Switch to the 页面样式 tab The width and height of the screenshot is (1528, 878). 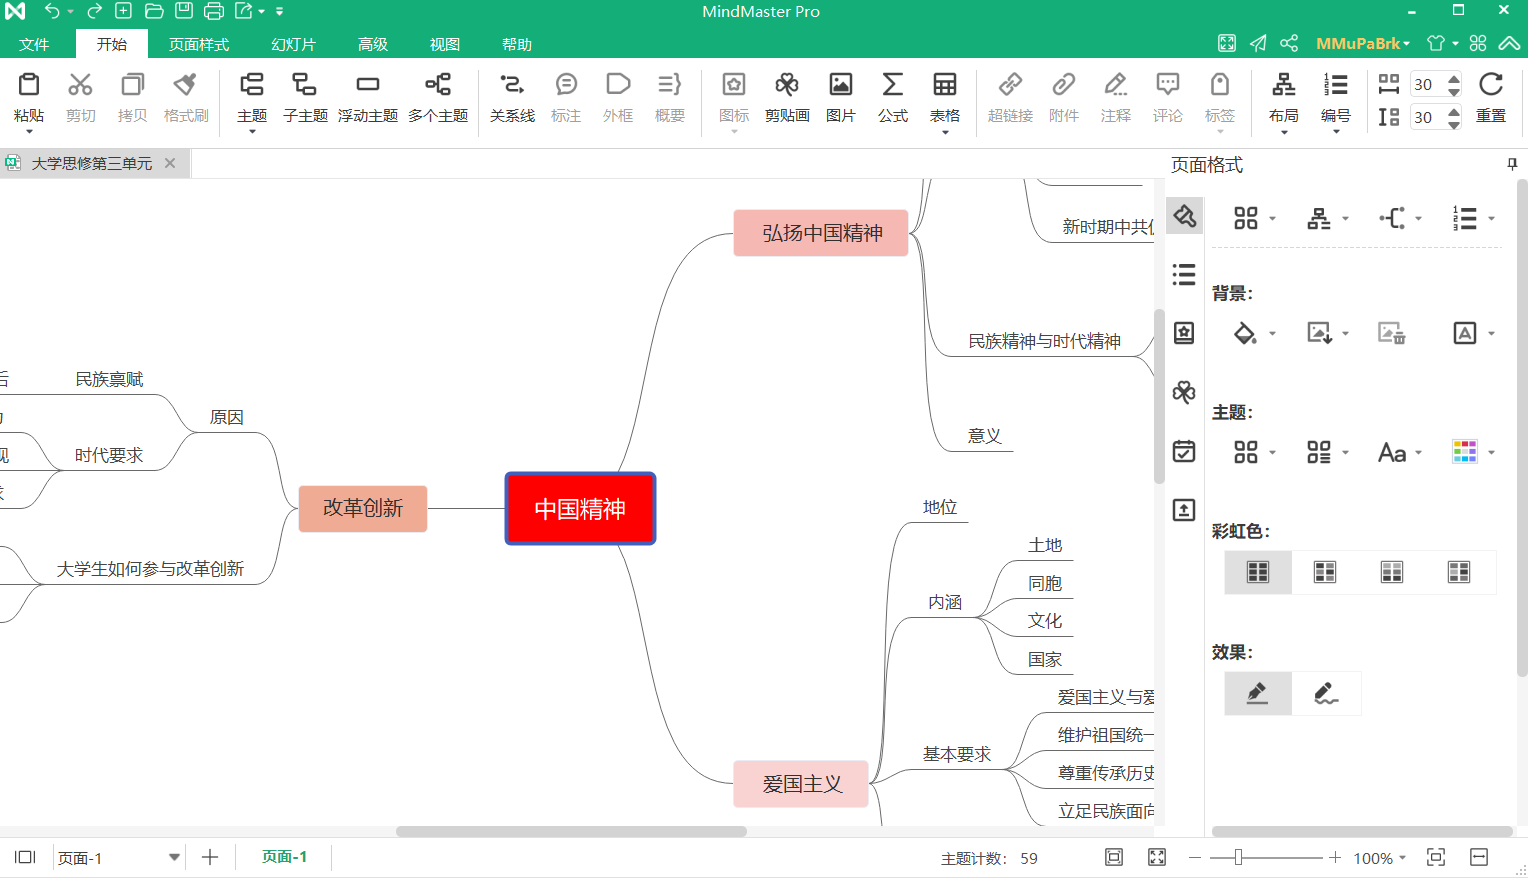[199, 44]
